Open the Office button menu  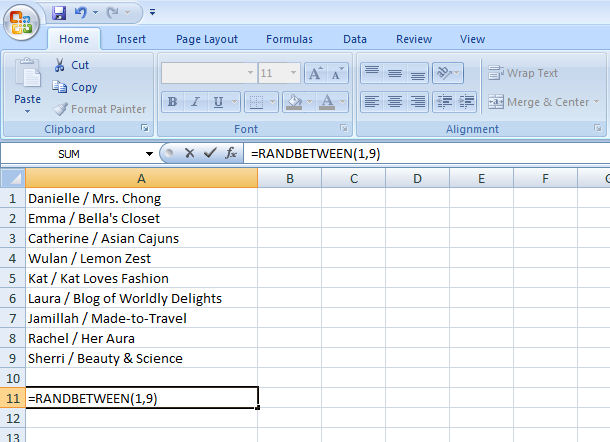[21, 23]
